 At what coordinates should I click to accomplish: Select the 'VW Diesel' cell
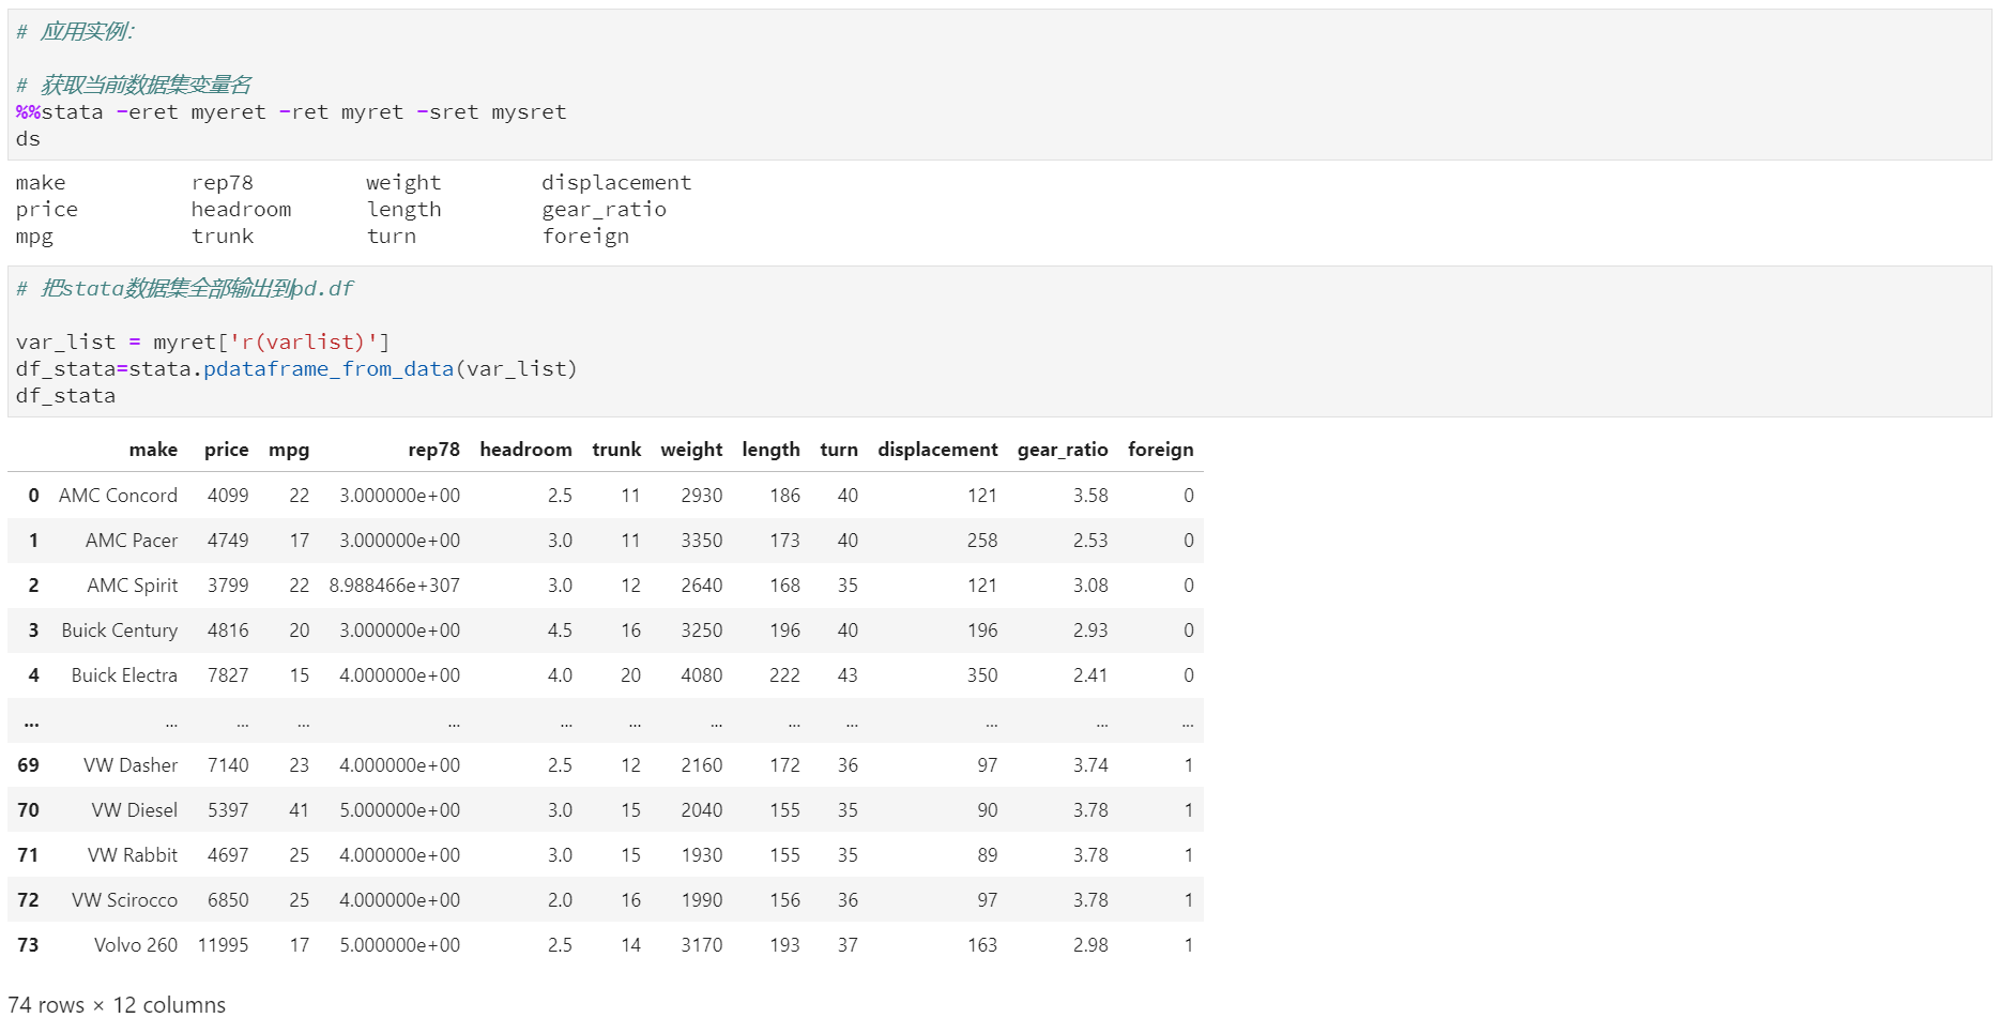(134, 811)
